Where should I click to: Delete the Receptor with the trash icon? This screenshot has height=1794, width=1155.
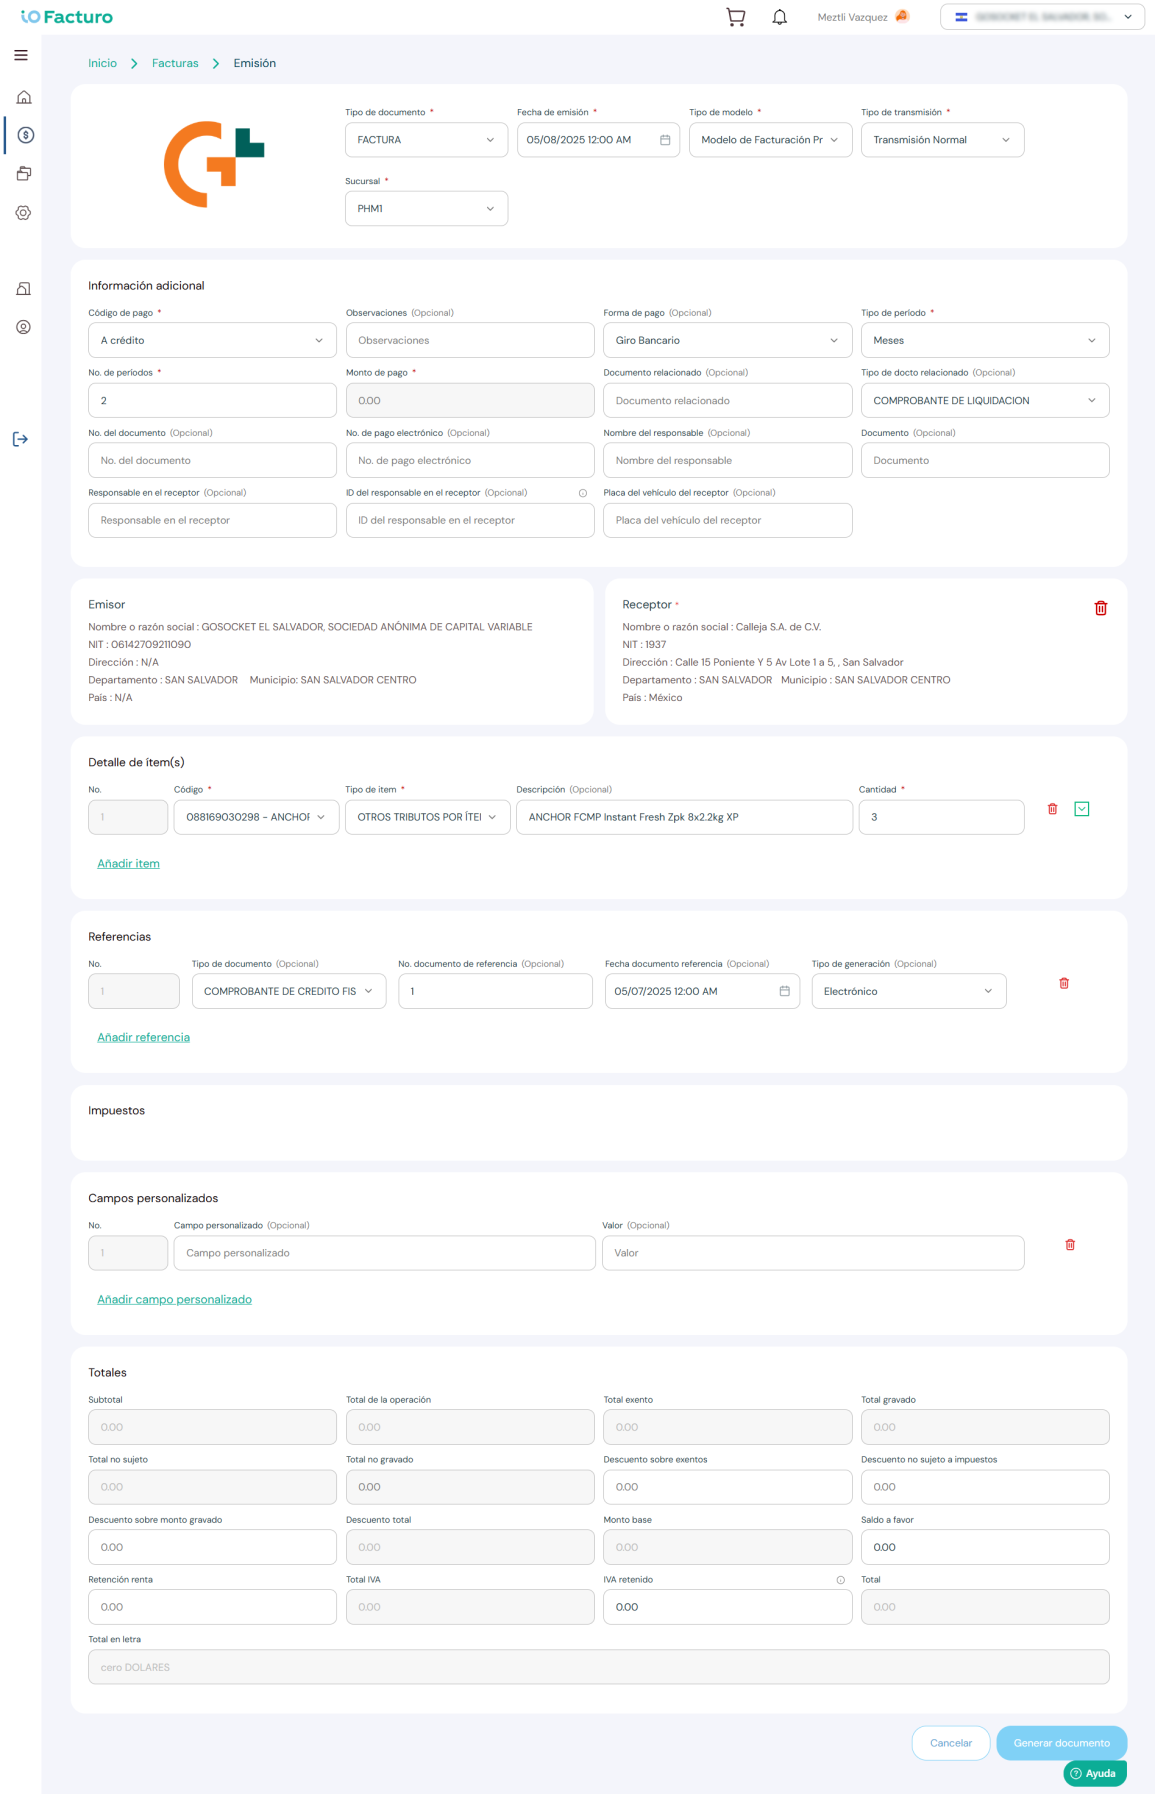click(1101, 608)
